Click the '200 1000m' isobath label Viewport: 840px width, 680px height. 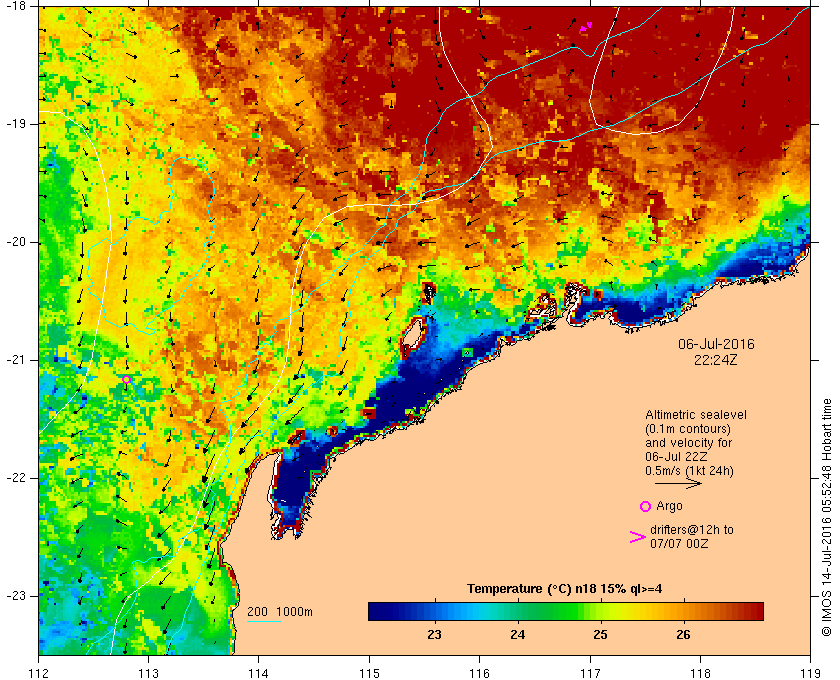tap(280, 612)
